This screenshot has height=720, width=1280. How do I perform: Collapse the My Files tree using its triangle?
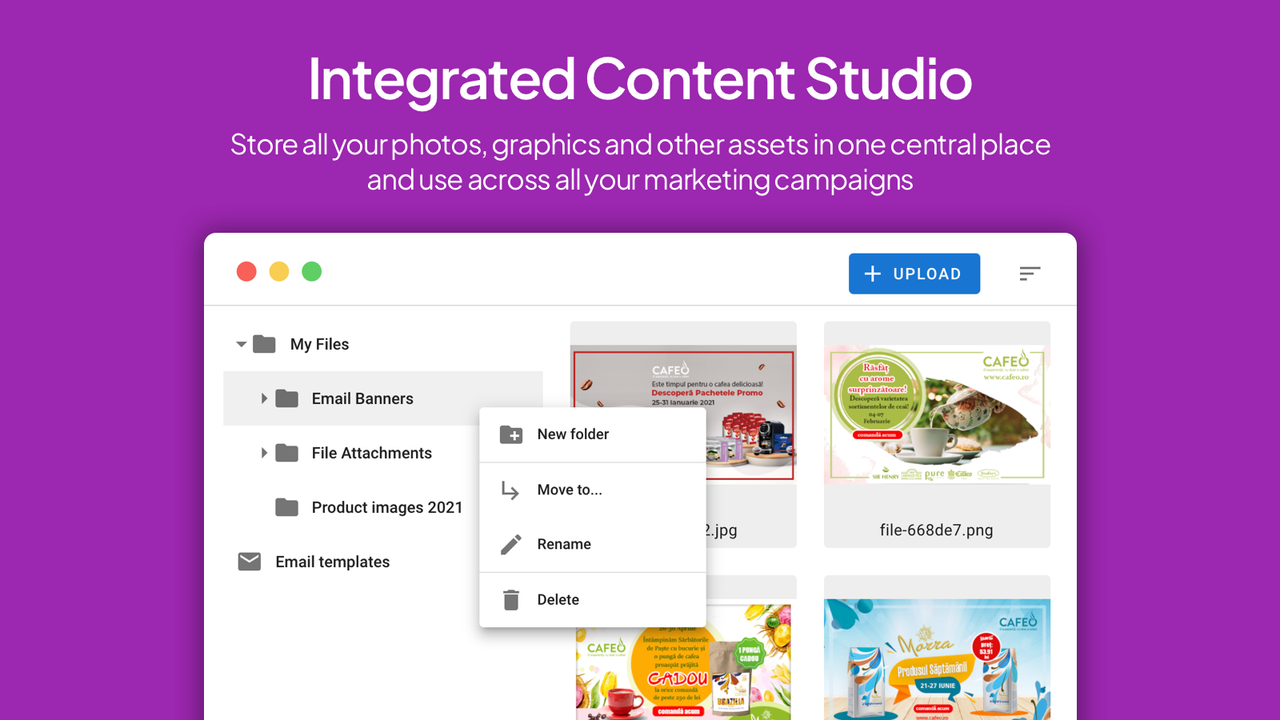click(240, 343)
